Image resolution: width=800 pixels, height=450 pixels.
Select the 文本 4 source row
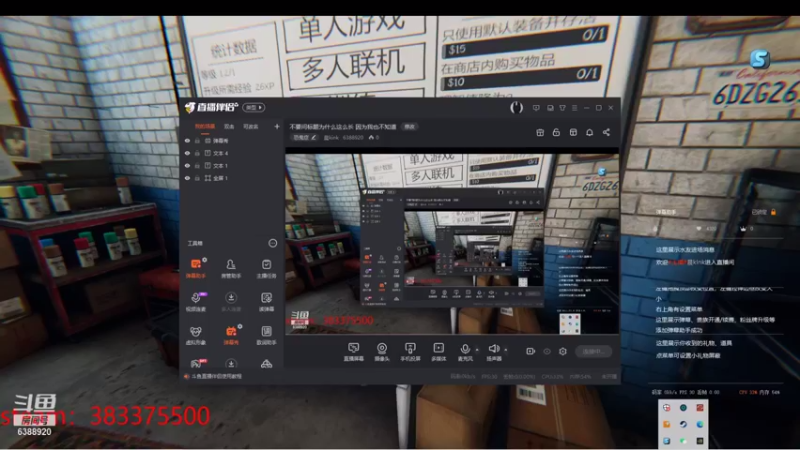tap(232, 153)
